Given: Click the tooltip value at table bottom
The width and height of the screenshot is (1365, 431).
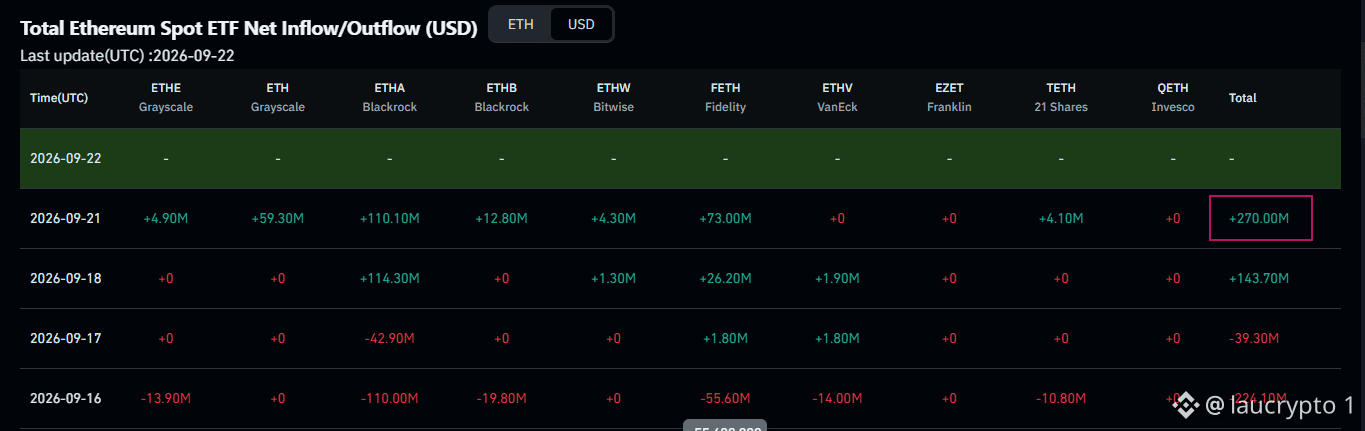Looking at the screenshot, I should pos(725,425).
